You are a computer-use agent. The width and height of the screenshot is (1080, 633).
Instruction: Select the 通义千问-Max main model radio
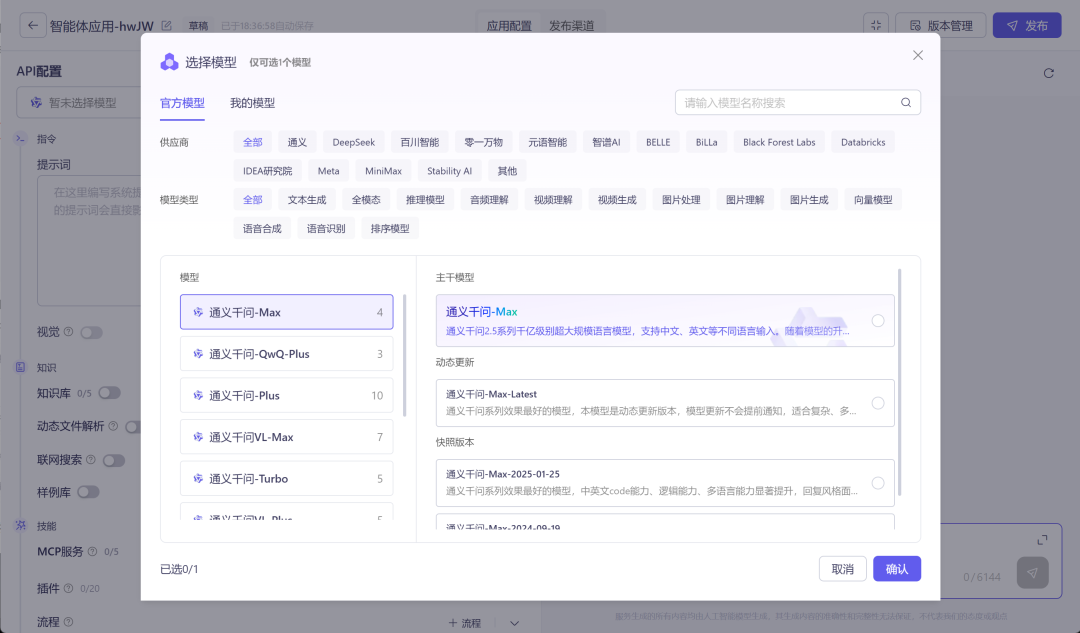pos(878,321)
